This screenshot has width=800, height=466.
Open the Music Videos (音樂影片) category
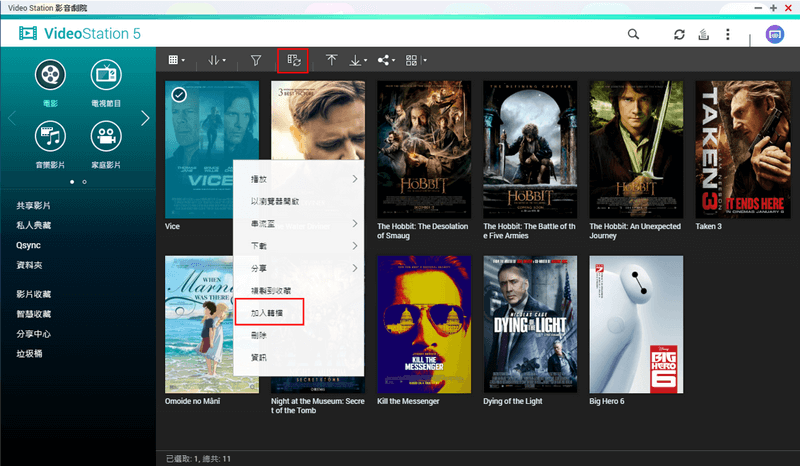coord(50,145)
